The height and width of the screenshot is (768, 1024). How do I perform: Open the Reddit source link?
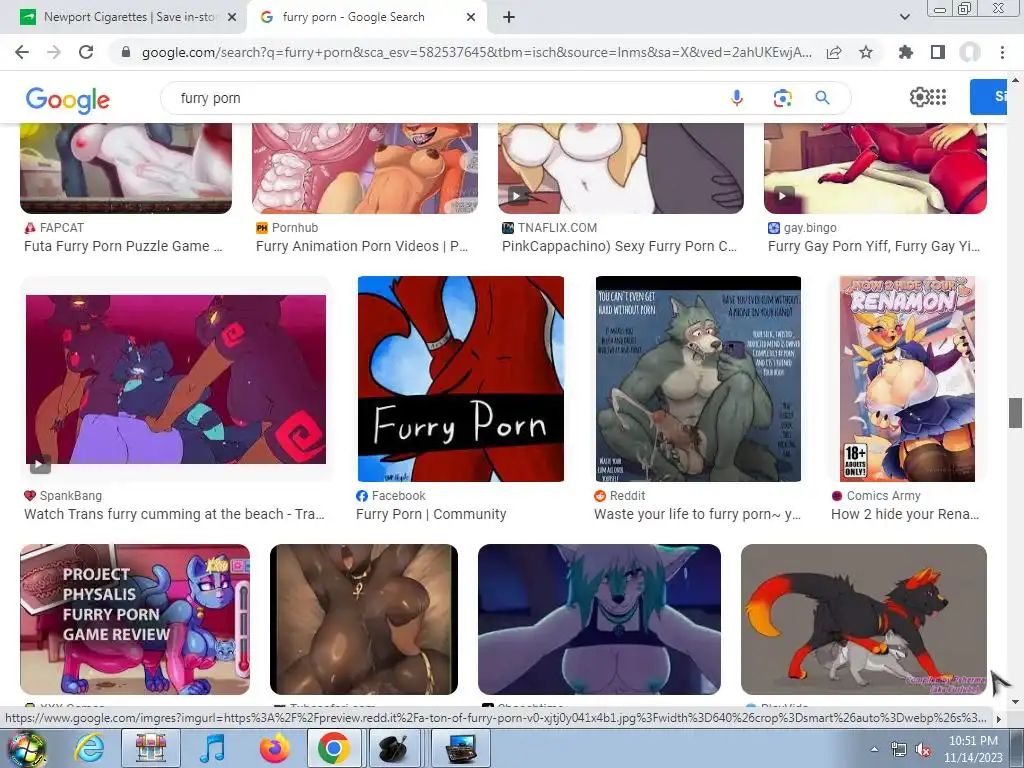pyautogui.click(x=620, y=496)
